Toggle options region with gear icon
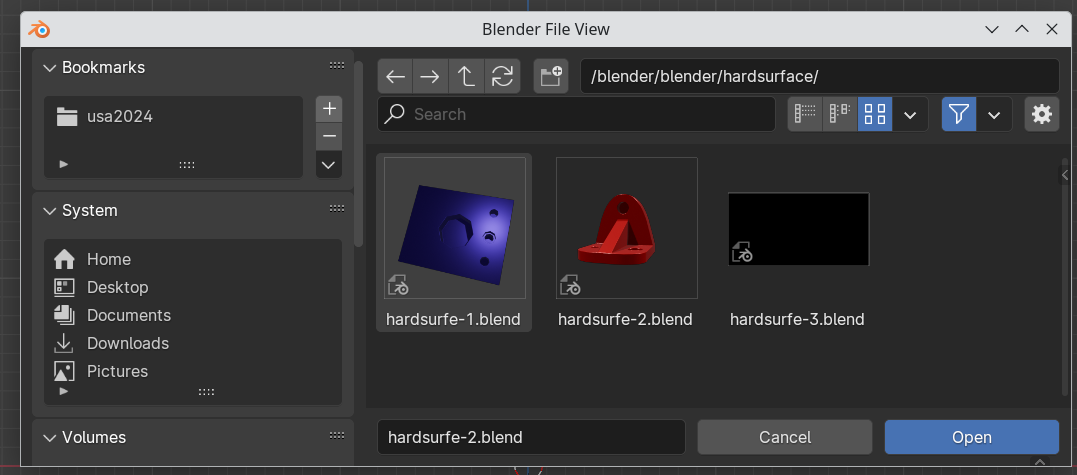The image size is (1077, 475). [1042, 114]
